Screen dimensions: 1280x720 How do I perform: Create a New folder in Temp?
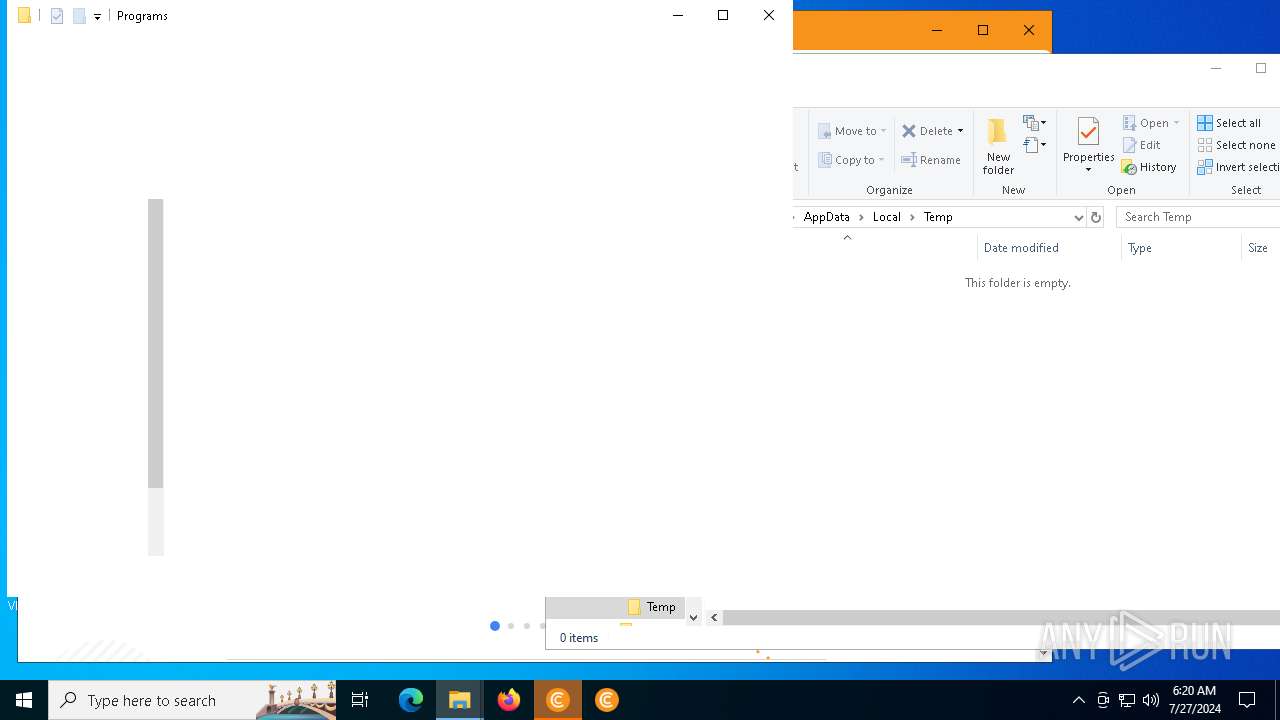[x=998, y=146]
